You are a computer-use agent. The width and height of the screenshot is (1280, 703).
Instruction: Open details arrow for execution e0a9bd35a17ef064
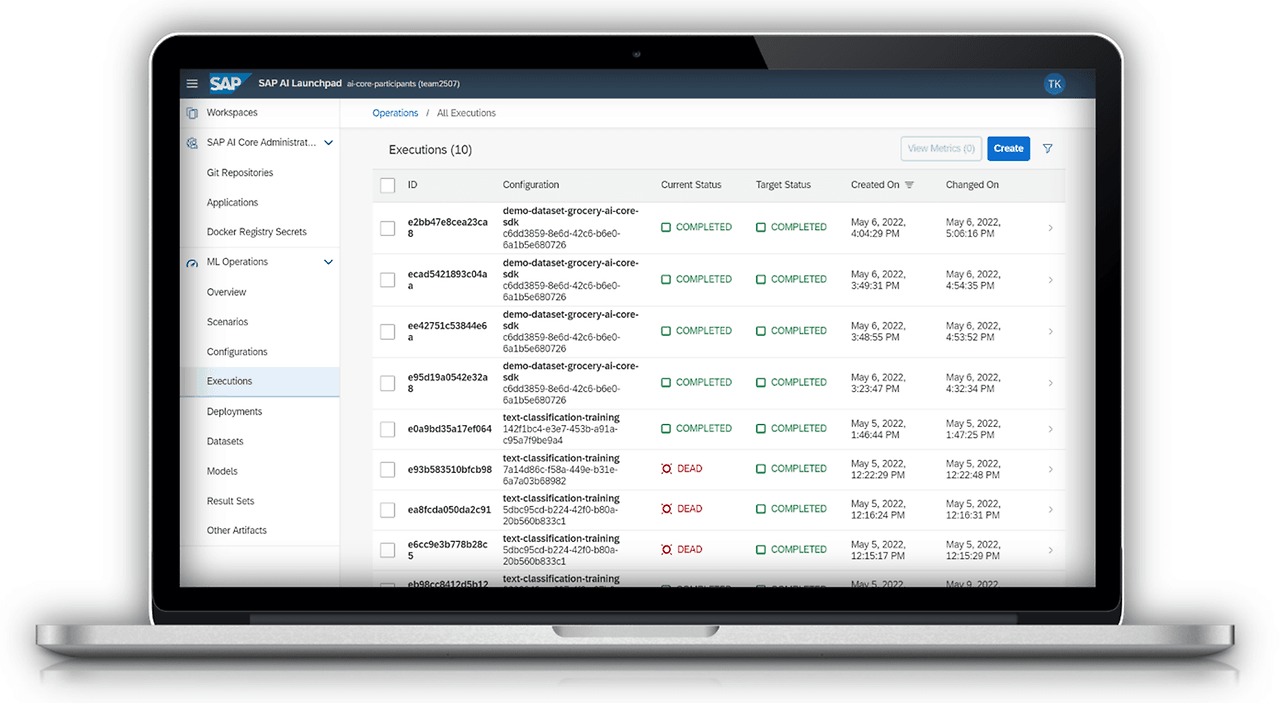tap(1050, 429)
